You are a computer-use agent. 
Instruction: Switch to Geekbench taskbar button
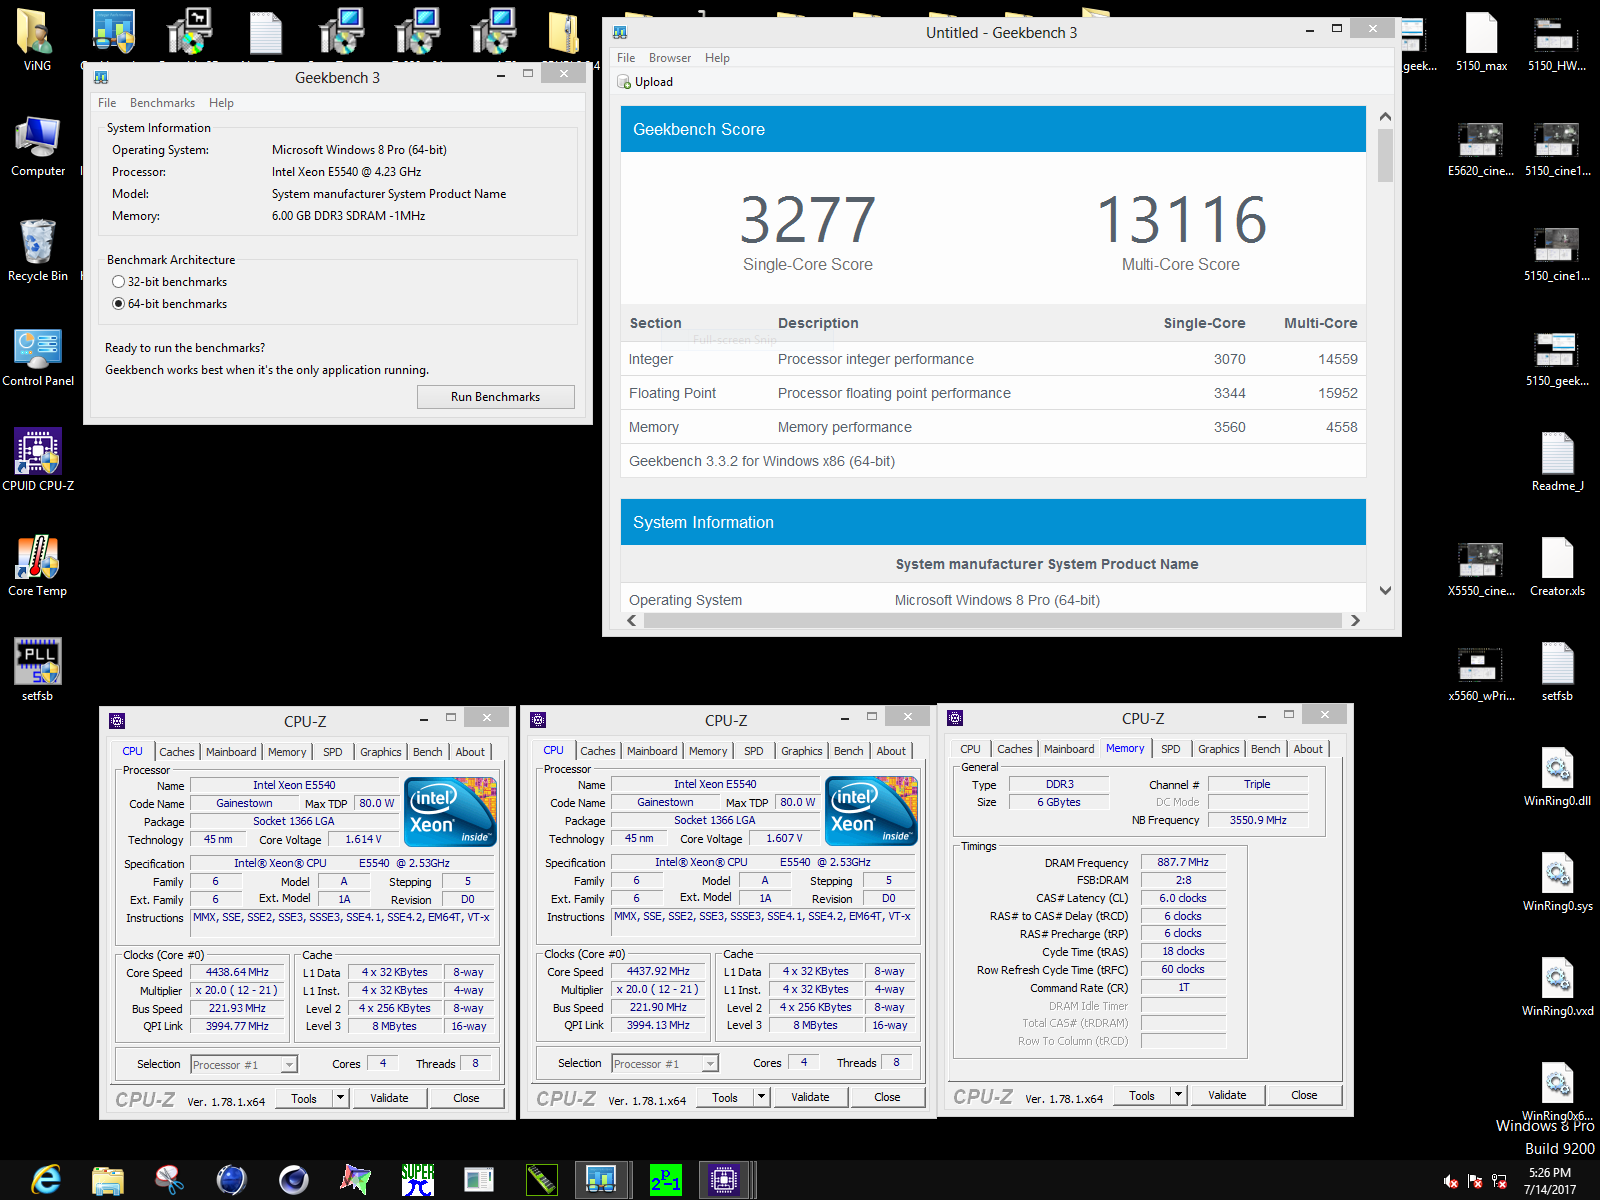click(x=601, y=1180)
